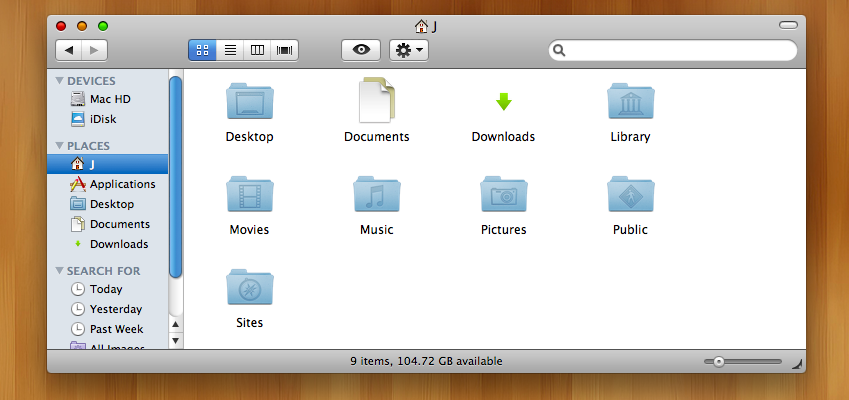Switch to icon view

tap(203, 50)
